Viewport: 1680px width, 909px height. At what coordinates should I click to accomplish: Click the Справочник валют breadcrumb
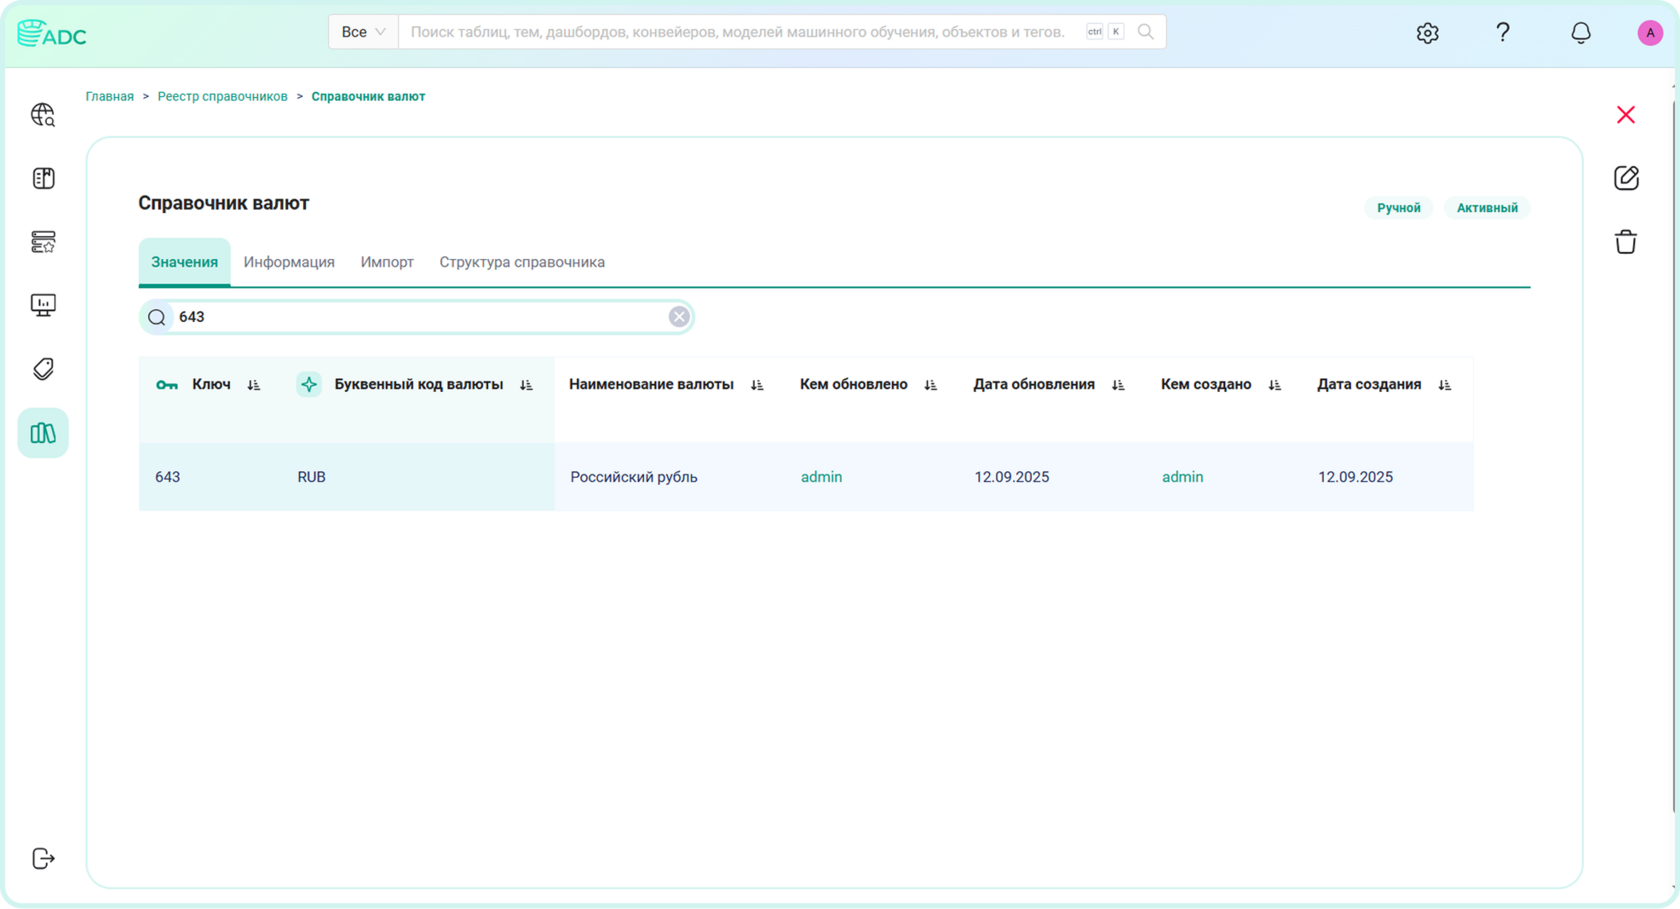click(368, 97)
